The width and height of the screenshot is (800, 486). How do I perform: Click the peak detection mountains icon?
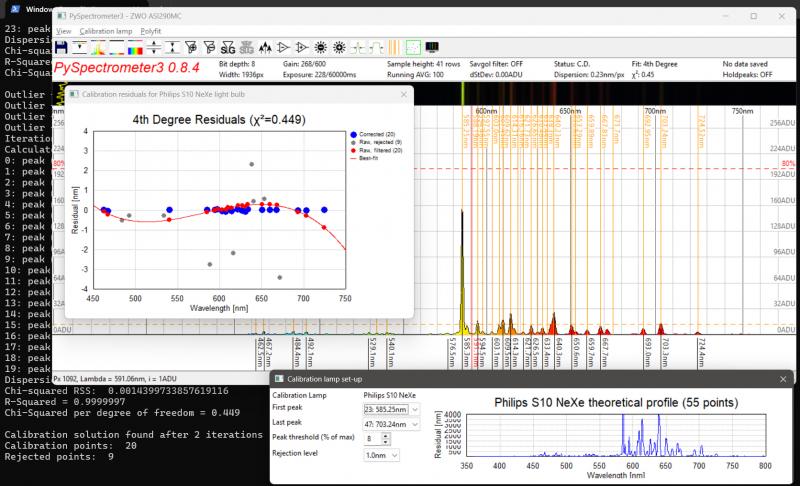click(265, 46)
